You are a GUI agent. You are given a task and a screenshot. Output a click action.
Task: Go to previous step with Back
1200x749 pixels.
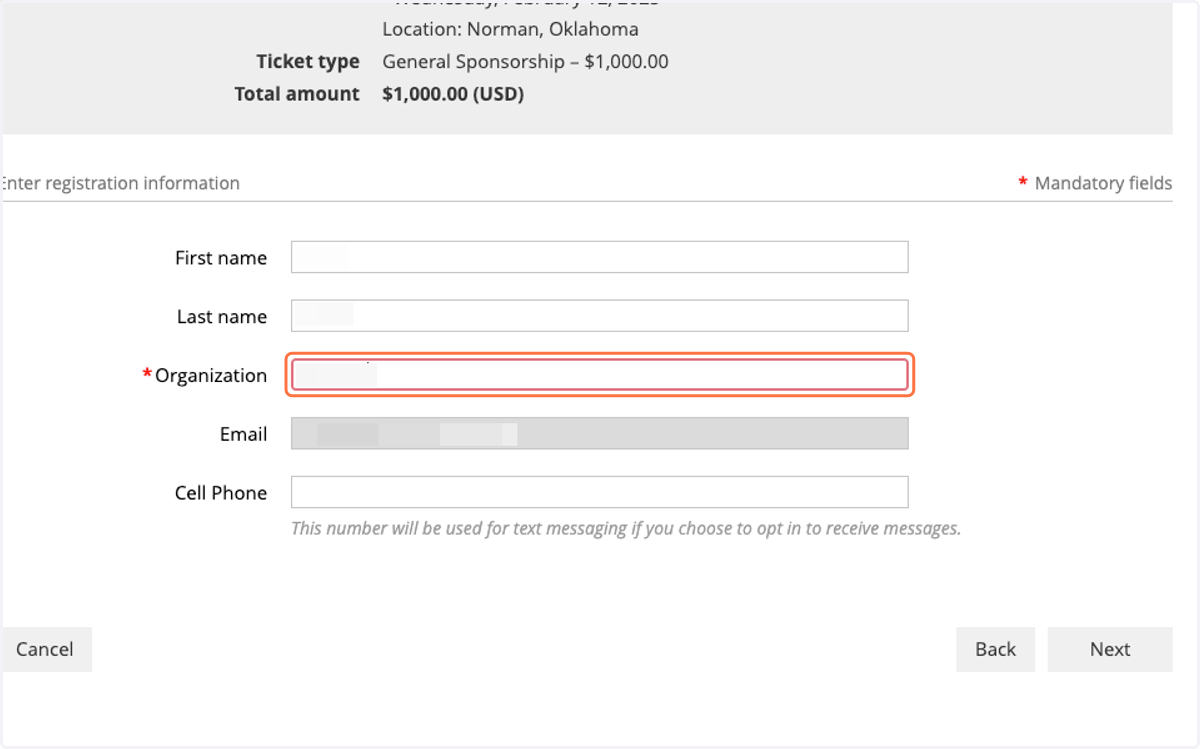coord(995,649)
